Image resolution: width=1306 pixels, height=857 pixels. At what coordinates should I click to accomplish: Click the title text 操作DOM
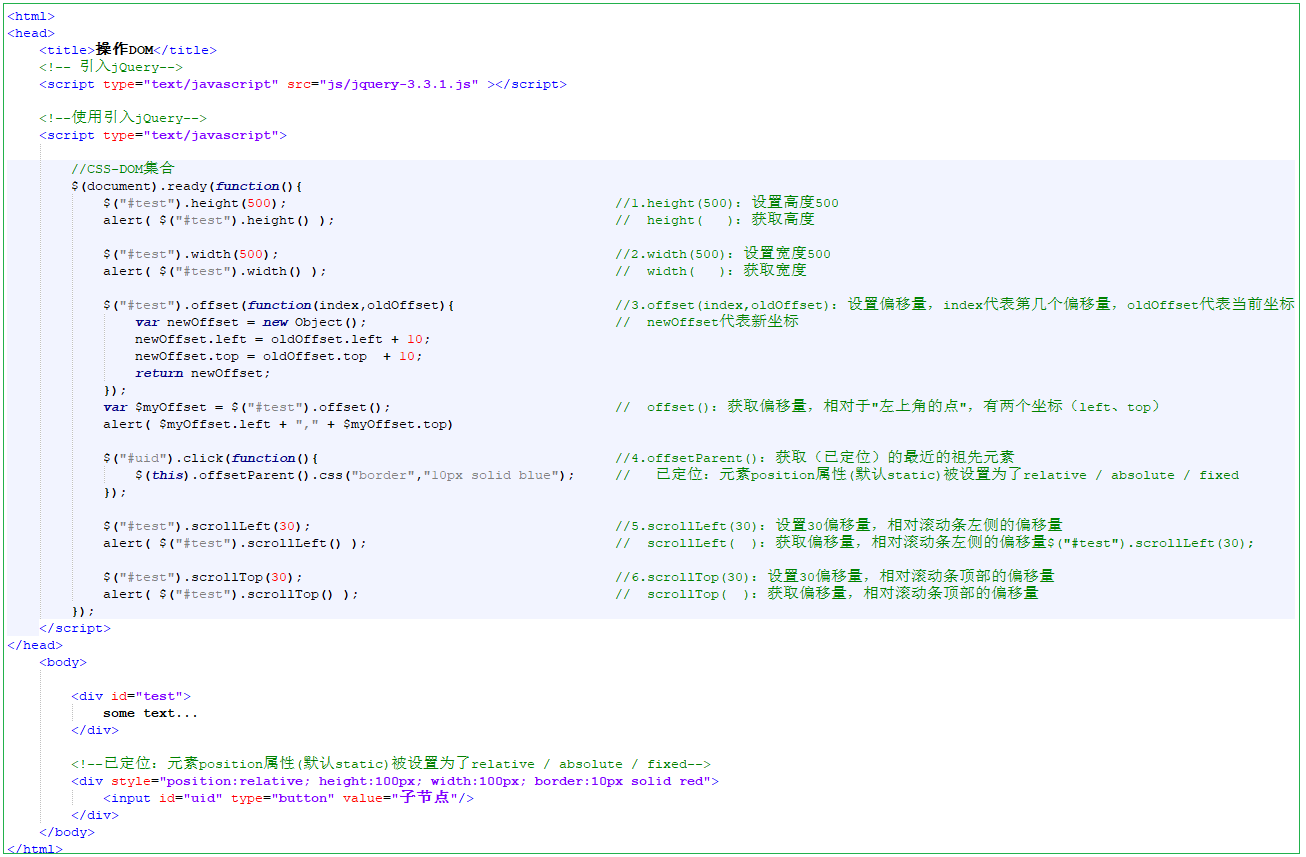point(124,50)
